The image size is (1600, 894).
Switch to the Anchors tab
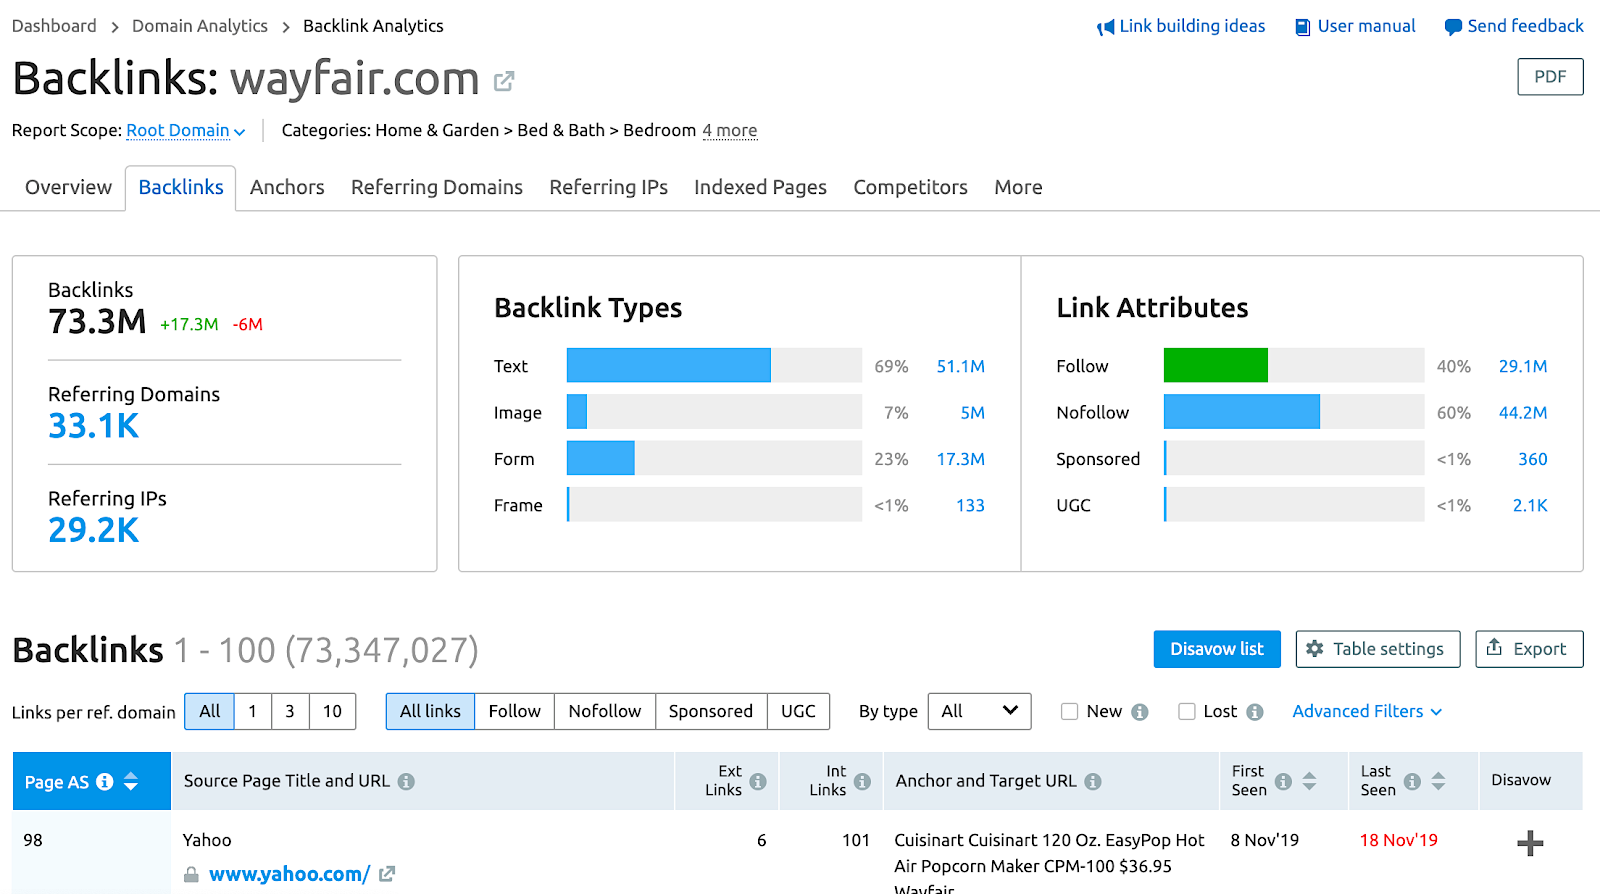[x=287, y=187]
